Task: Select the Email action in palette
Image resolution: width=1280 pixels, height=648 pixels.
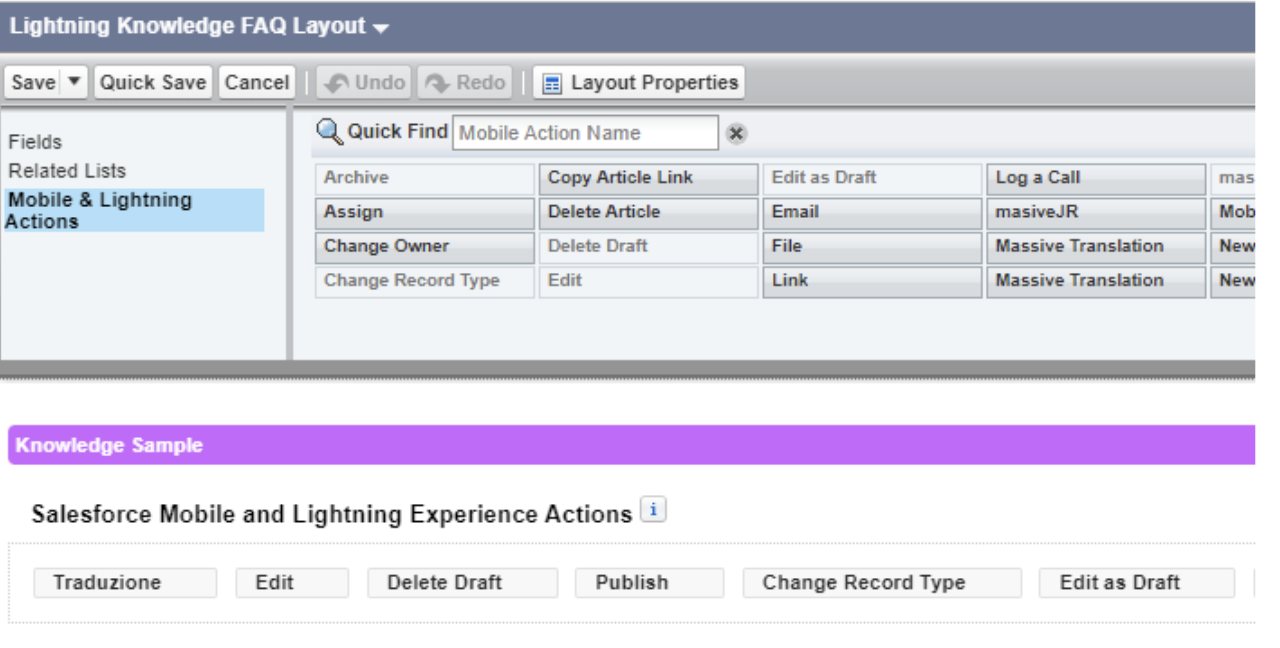Action: [x=873, y=213]
